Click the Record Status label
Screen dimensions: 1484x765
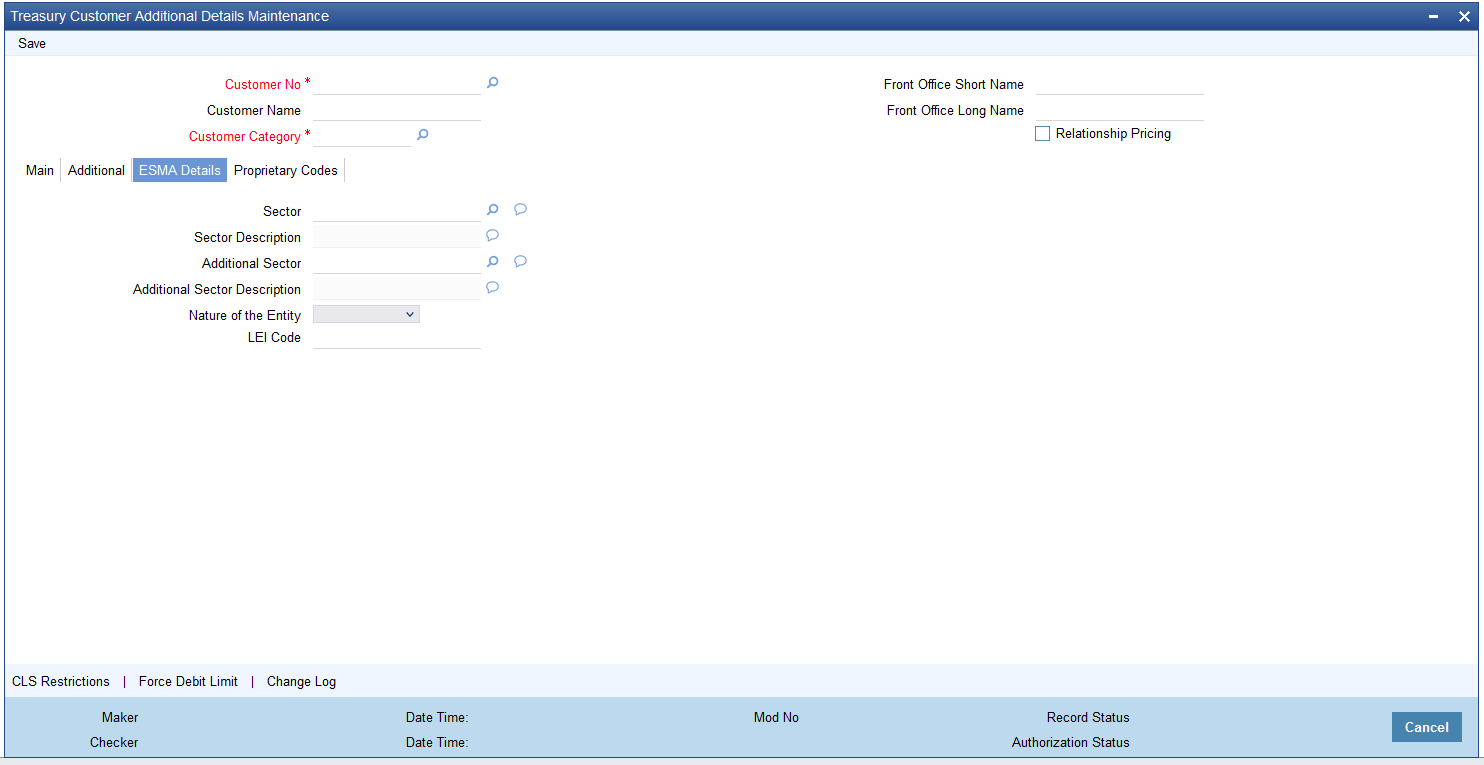click(1088, 718)
